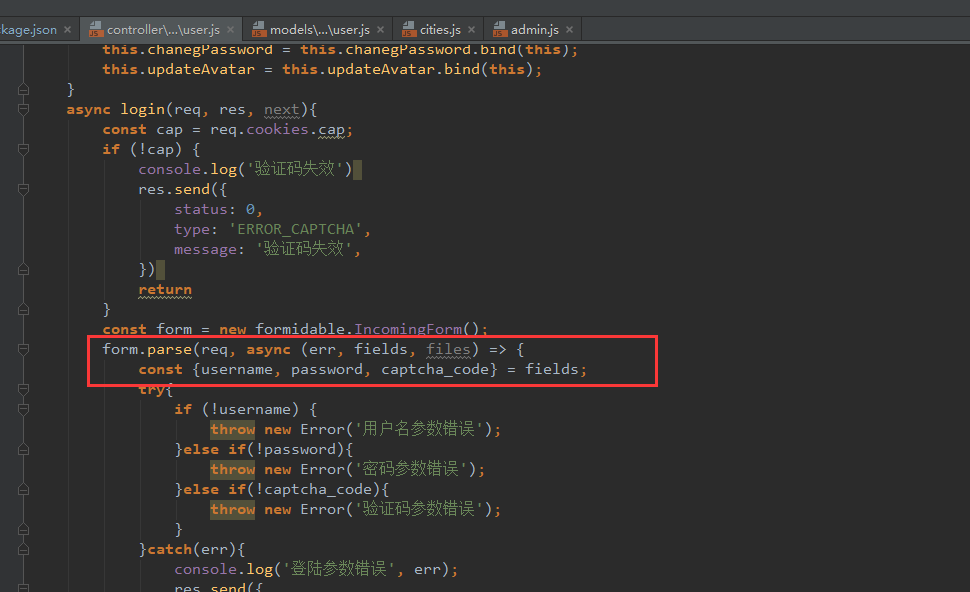Open the cities.js tab
The height and width of the screenshot is (592, 970).
coord(440,30)
